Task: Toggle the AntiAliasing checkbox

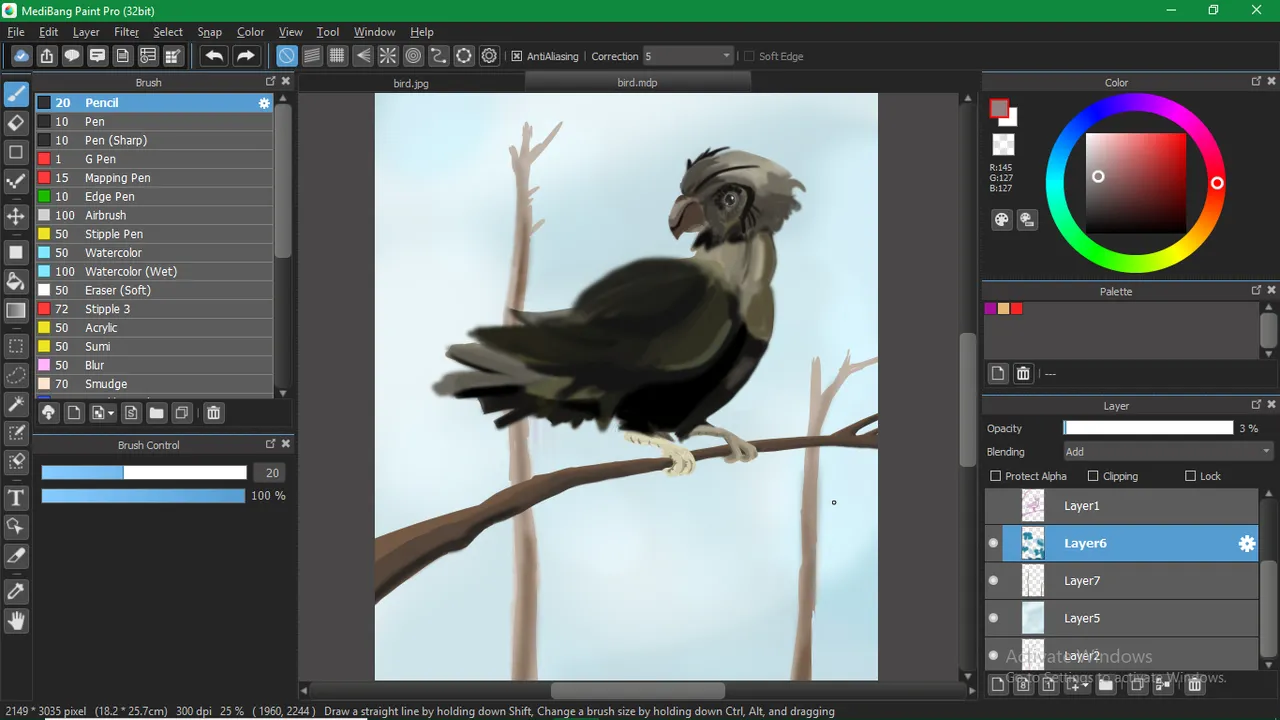Action: click(x=517, y=56)
